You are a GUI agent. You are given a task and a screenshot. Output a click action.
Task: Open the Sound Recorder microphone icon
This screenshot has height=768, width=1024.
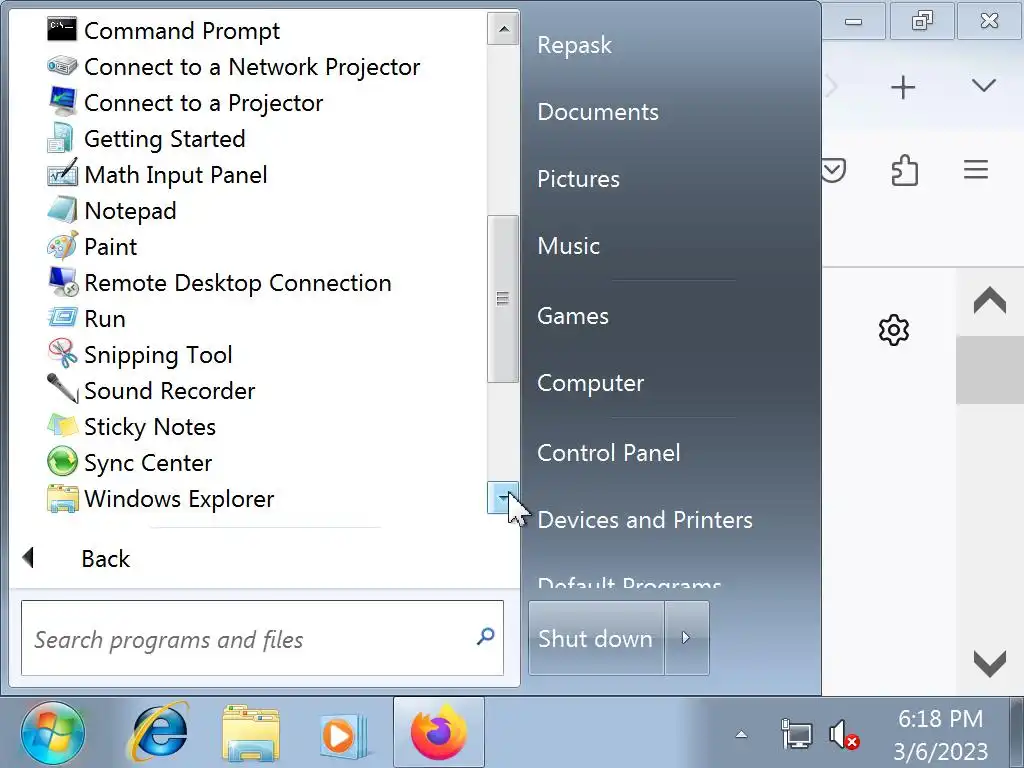(x=62, y=390)
